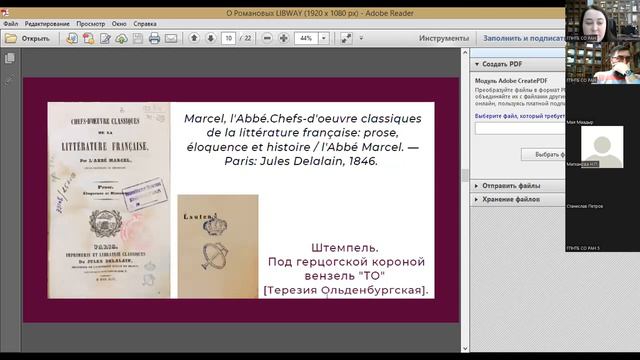640x360 pixels.
Task: Expand the Хранение файлов section
Action: coord(476,199)
